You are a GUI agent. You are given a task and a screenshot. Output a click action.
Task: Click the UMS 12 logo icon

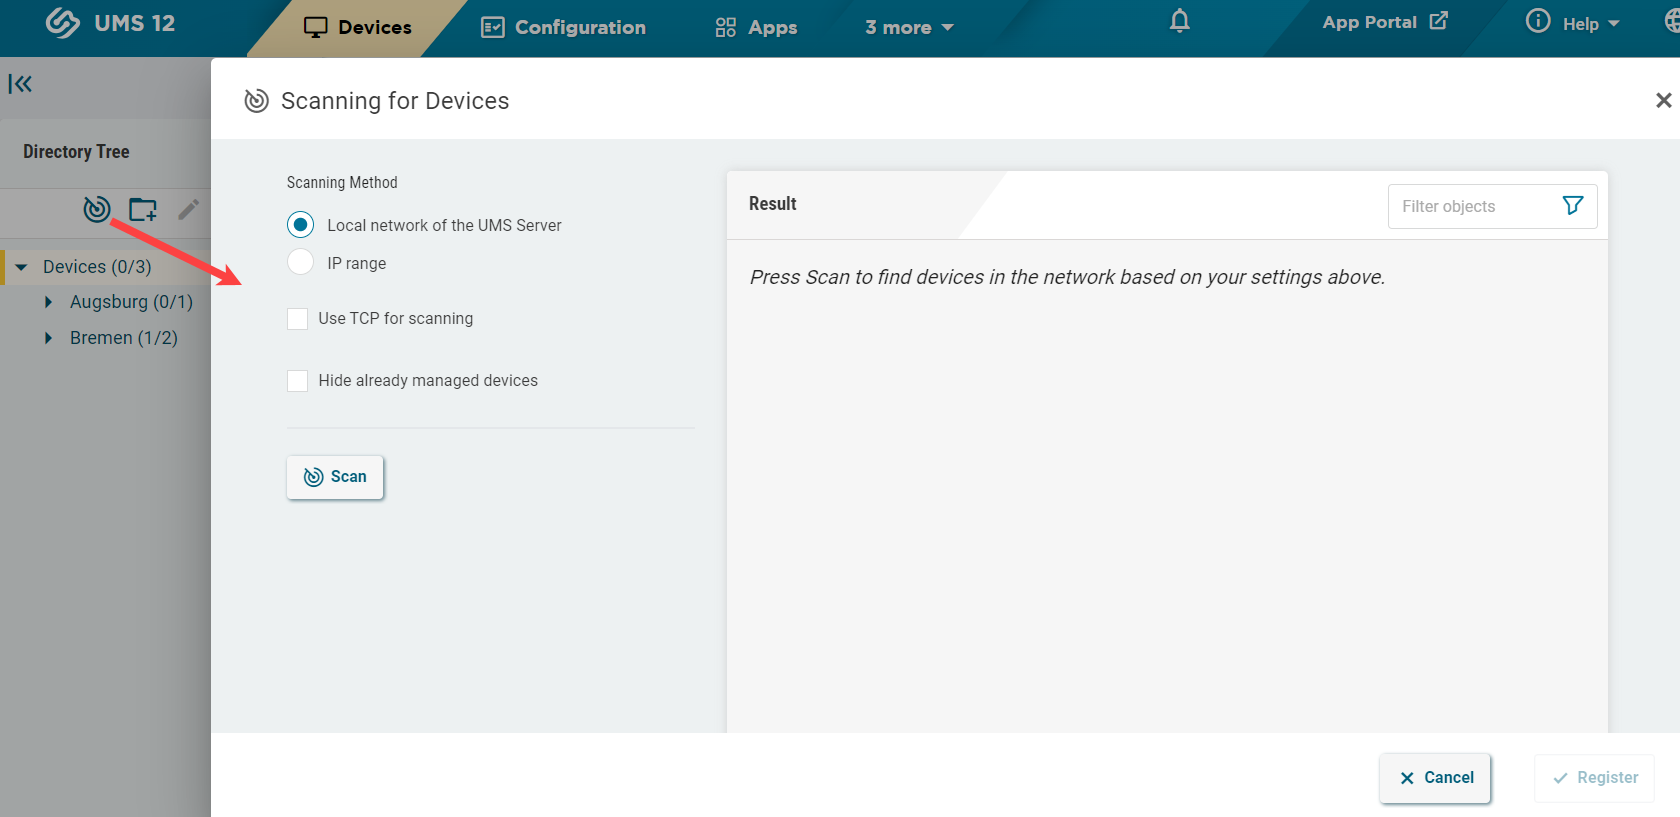63,23
